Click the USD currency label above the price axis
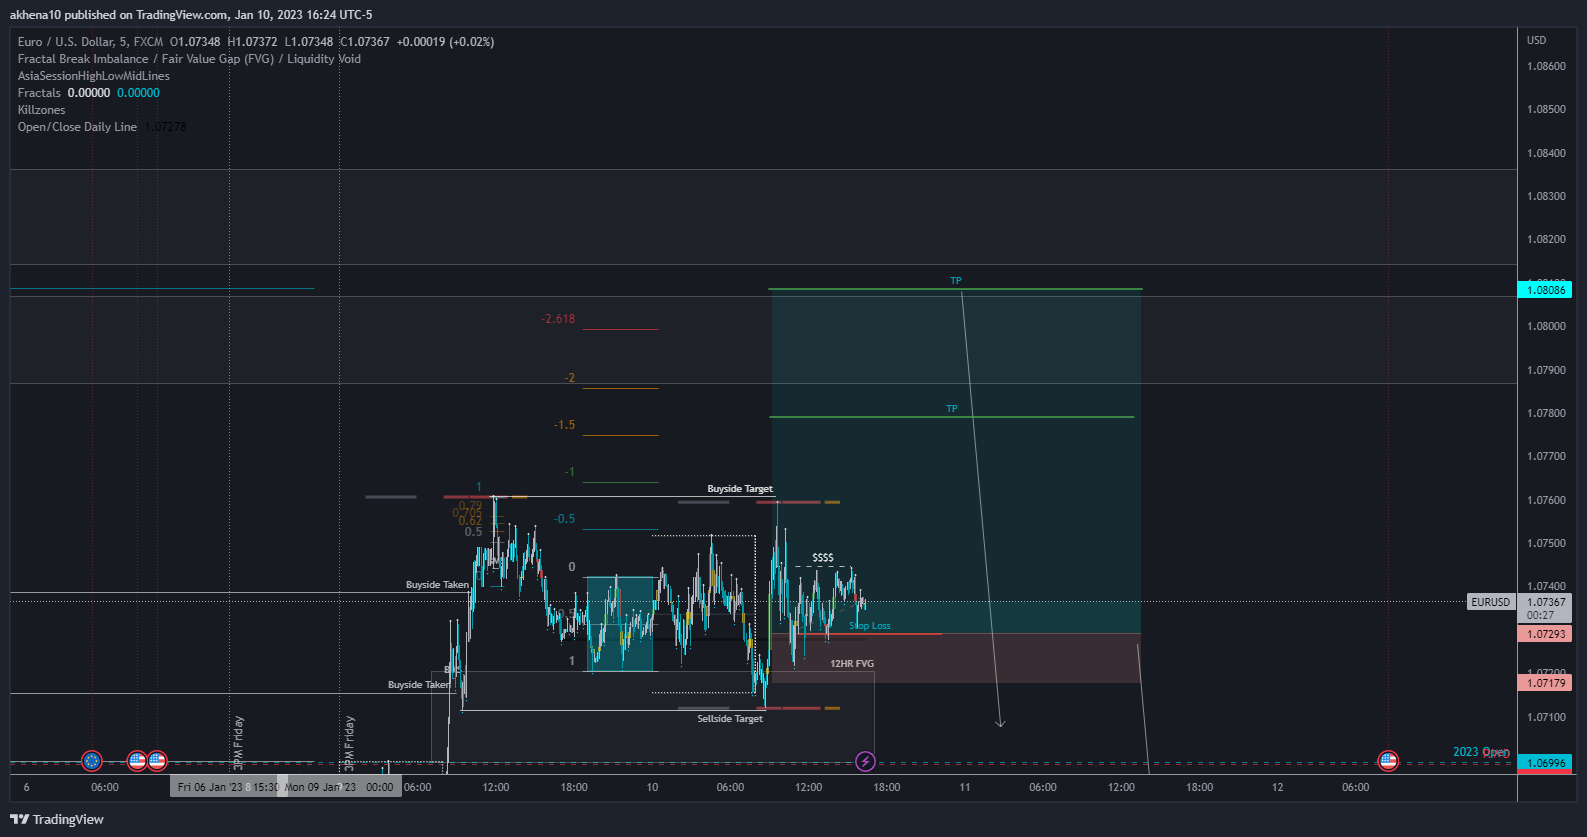This screenshot has height=837, width=1587. pyautogui.click(x=1536, y=41)
